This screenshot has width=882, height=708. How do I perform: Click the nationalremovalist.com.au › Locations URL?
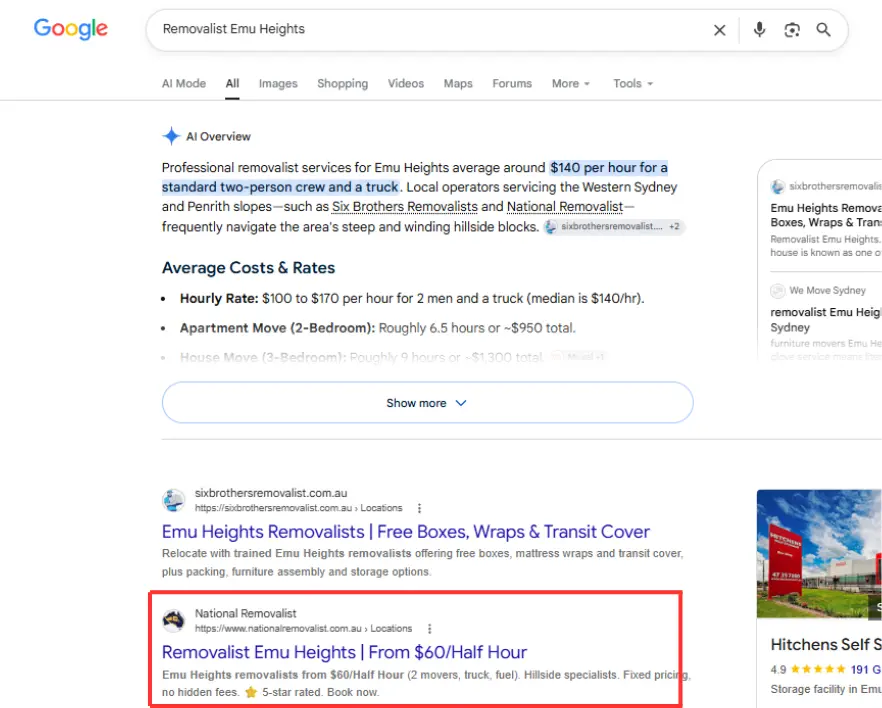304,629
